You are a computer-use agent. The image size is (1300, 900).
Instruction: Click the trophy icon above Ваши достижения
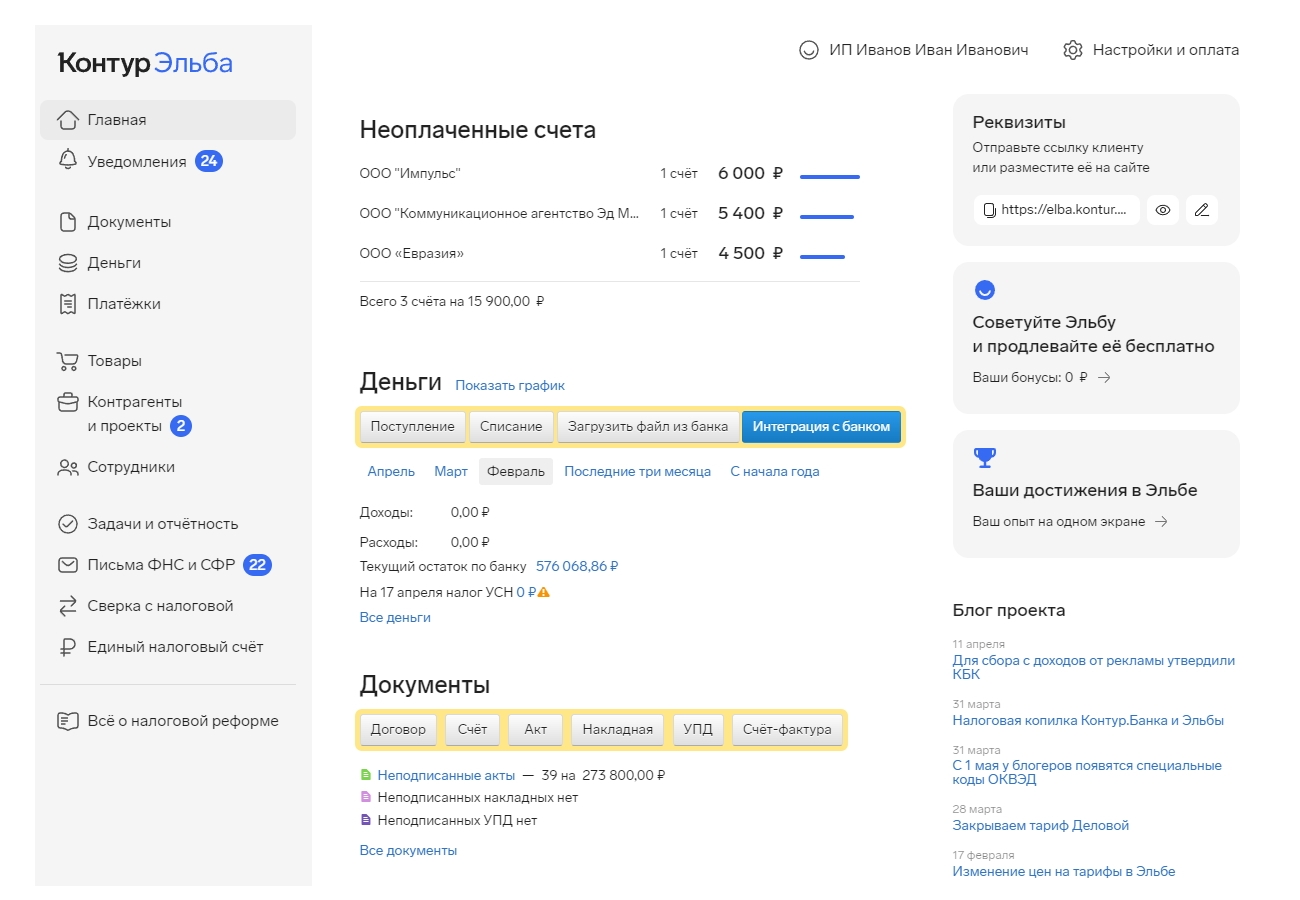pos(985,458)
